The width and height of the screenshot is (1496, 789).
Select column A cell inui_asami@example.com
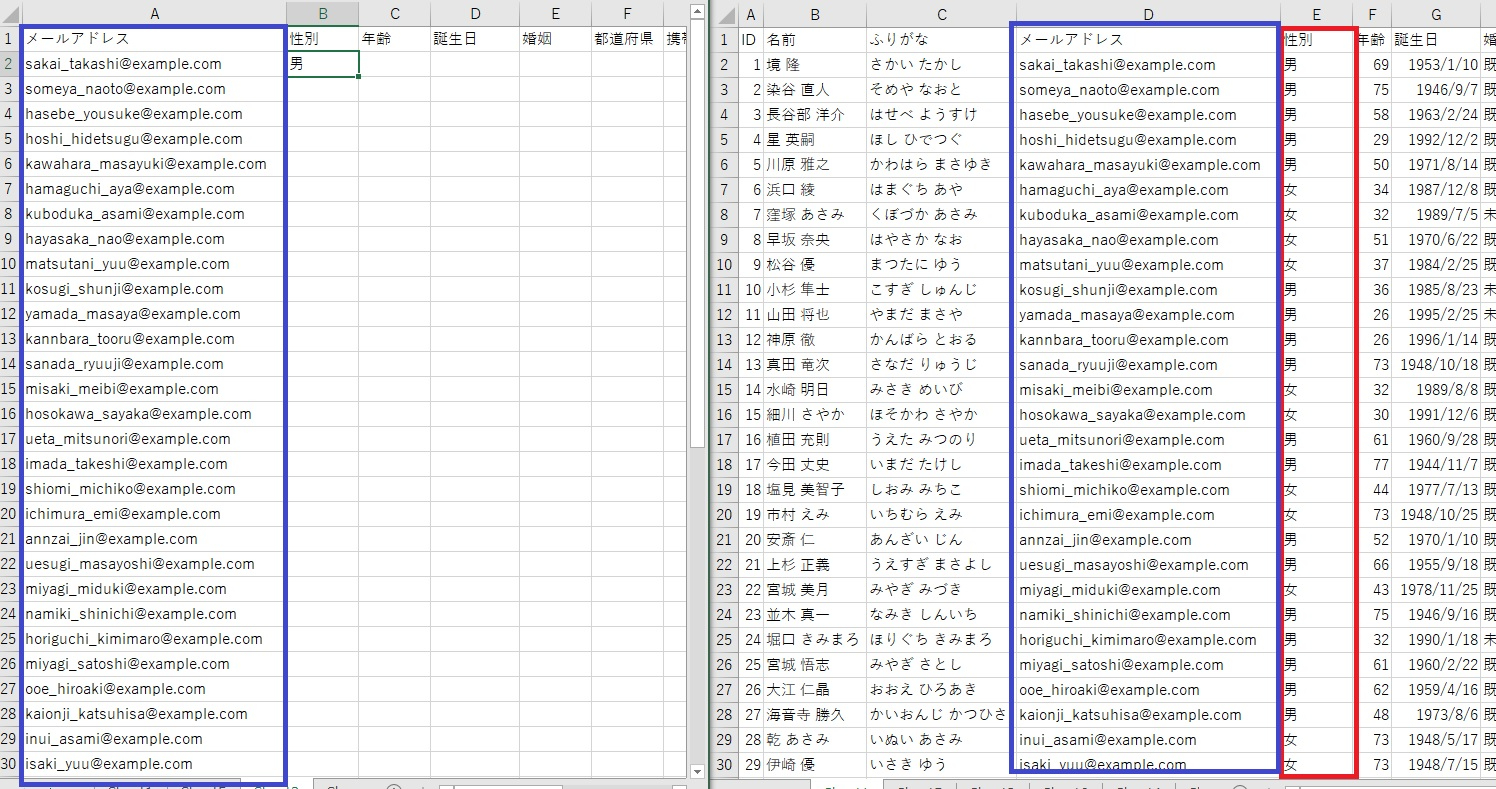tap(154, 739)
